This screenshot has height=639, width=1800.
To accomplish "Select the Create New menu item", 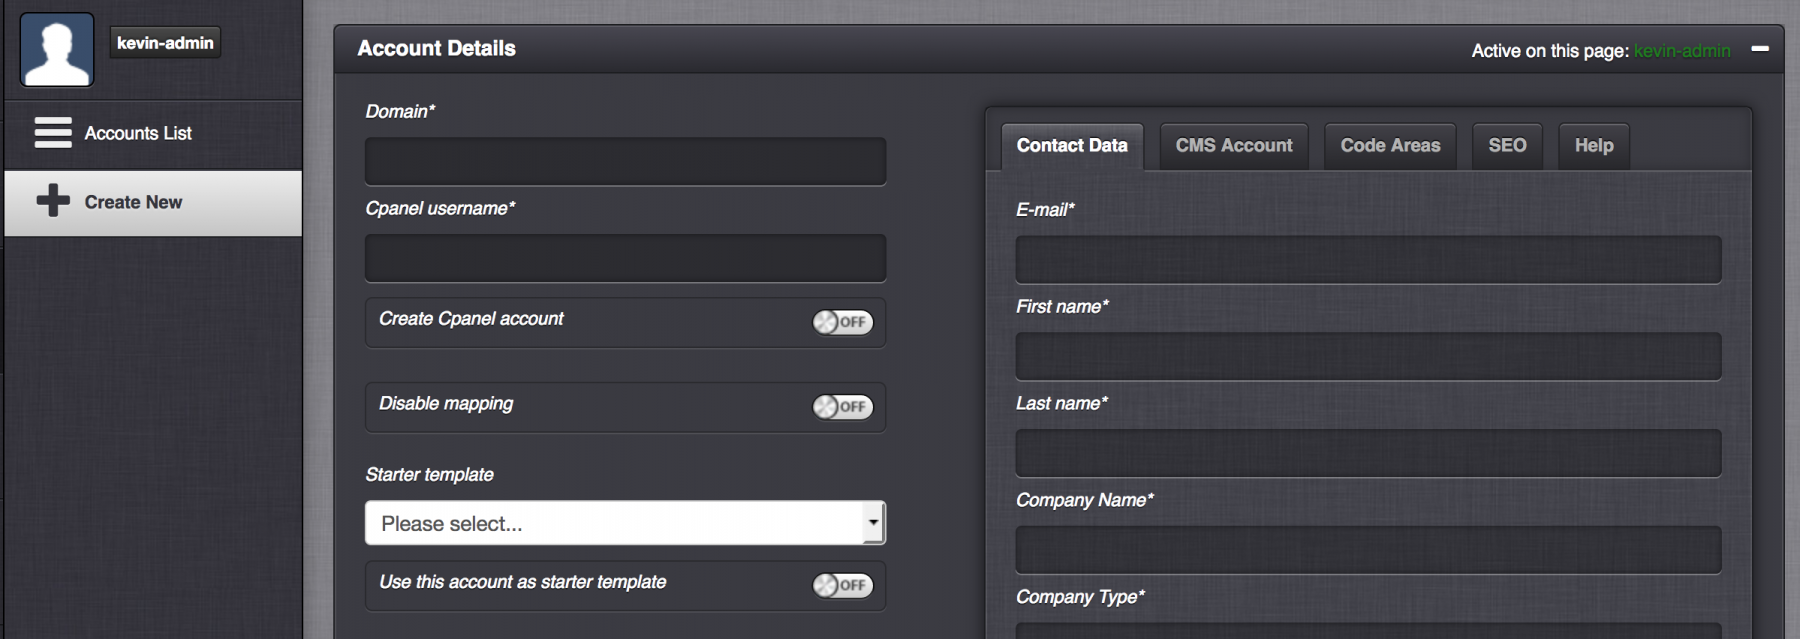I will click(153, 203).
